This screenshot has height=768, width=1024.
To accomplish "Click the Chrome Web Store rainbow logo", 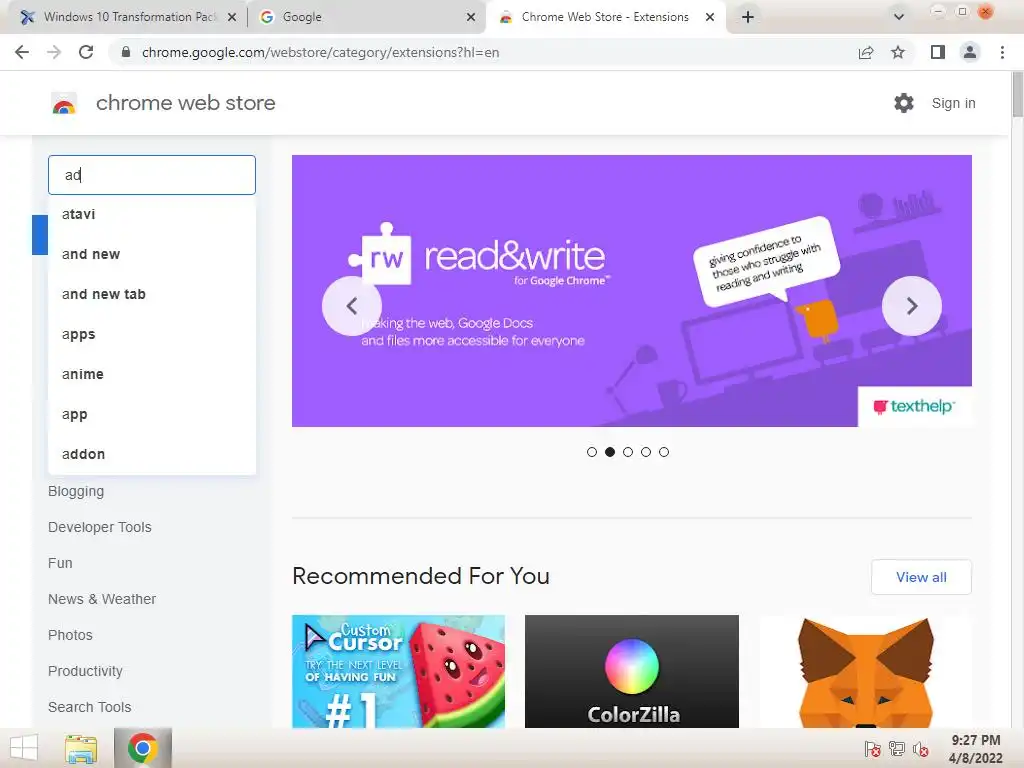I will coord(64,103).
